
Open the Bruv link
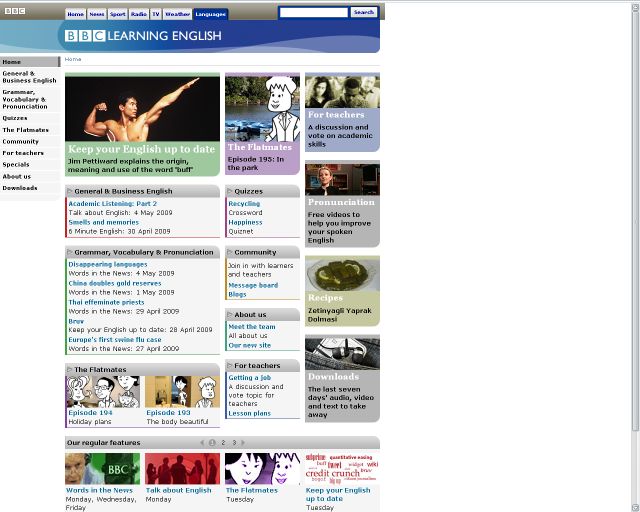(x=76, y=321)
